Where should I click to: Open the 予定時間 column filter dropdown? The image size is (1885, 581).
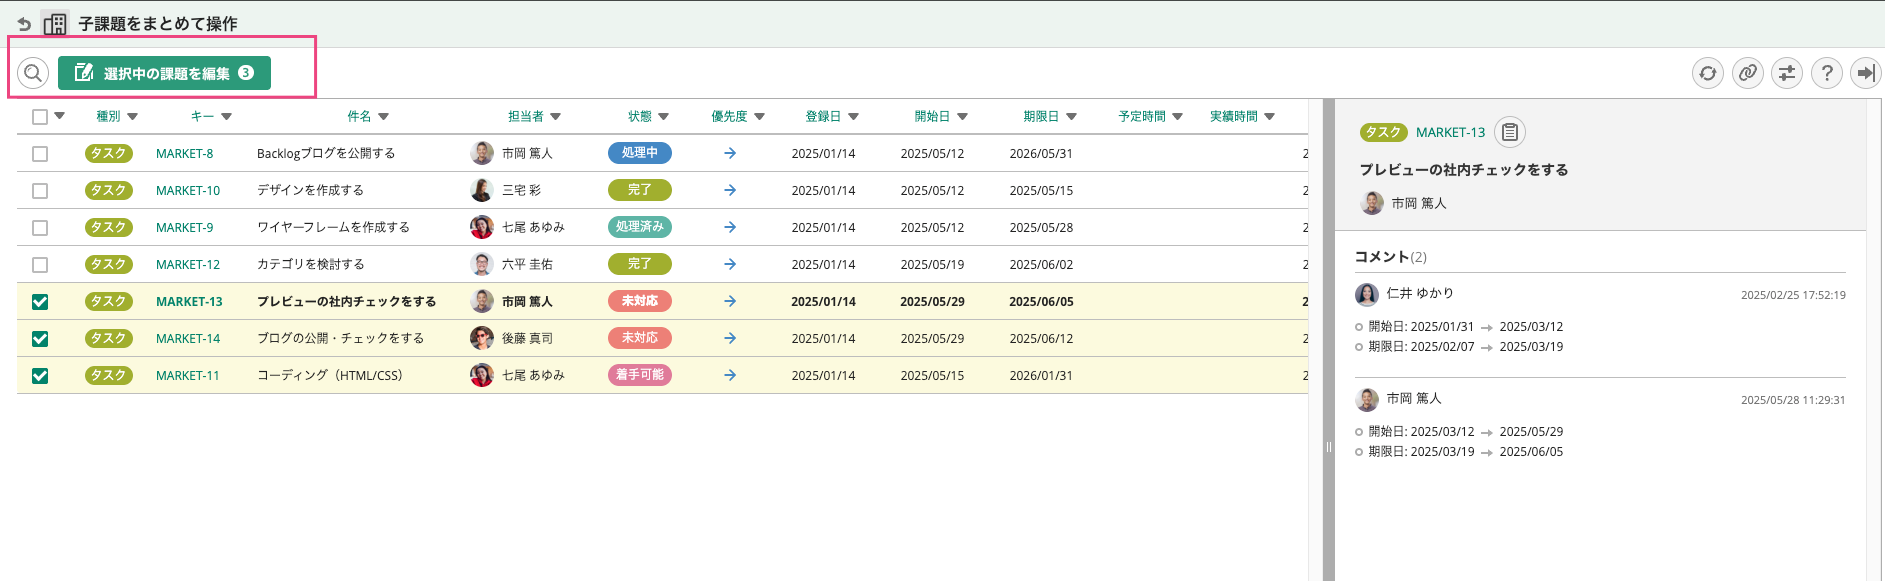pyautogui.click(x=1178, y=117)
